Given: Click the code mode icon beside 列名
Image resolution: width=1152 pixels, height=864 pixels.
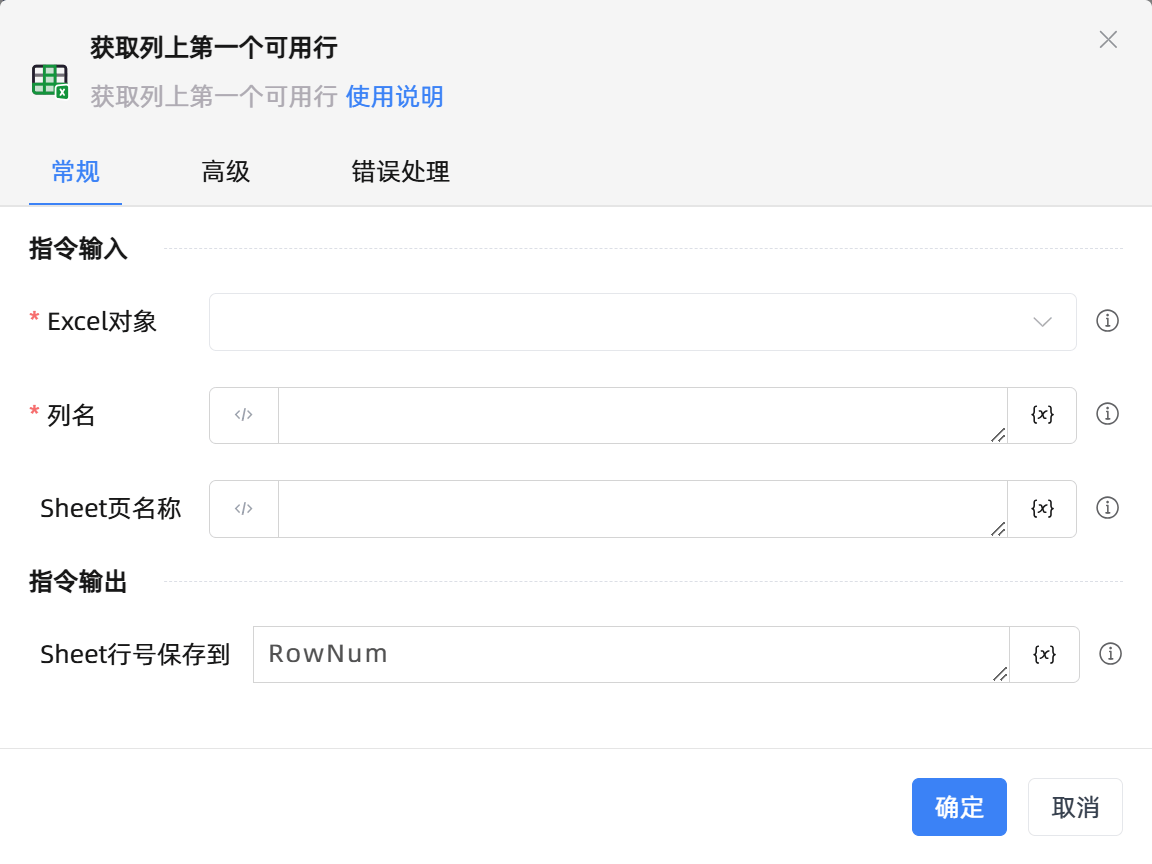Looking at the screenshot, I should [x=243, y=414].
